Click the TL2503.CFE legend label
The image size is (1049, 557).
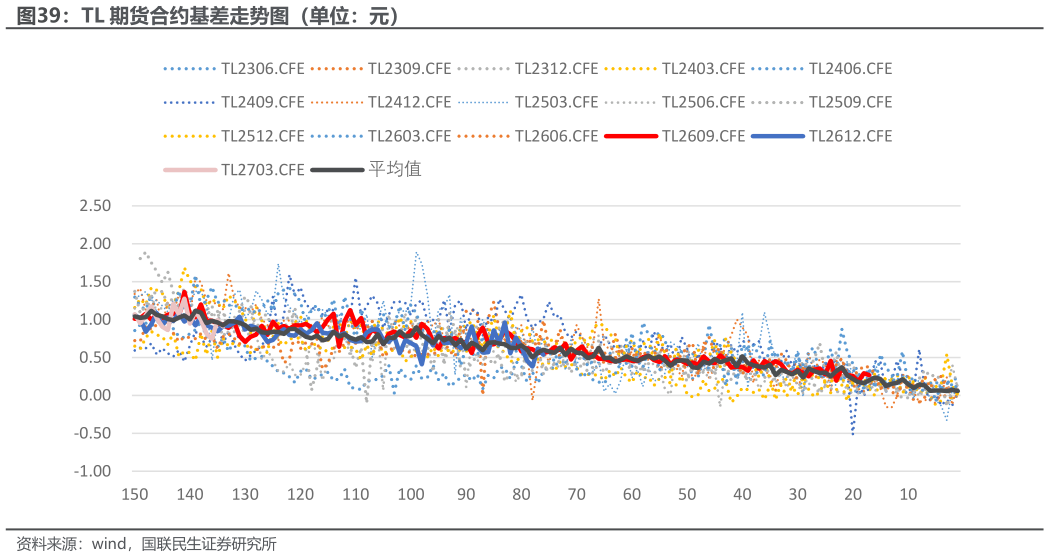coord(557,102)
